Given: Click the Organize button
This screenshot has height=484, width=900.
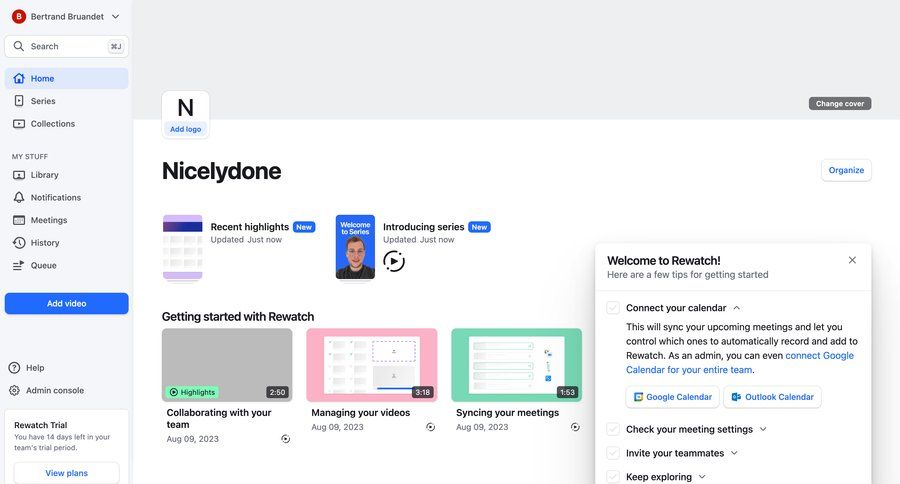Looking at the screenshot, I should [x=846, y=170].
